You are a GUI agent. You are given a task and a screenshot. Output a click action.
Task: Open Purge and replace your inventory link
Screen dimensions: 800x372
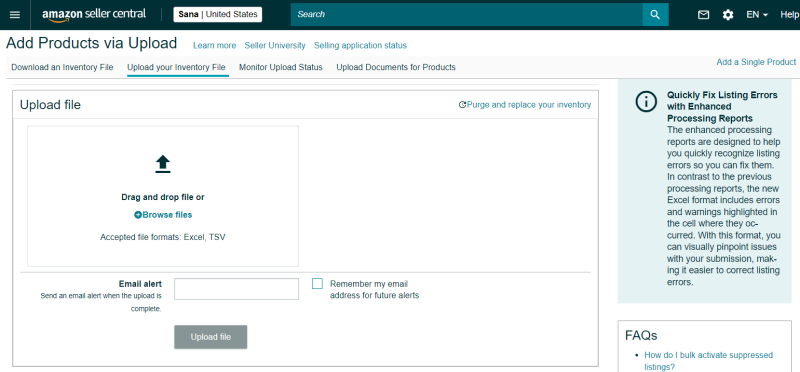point(525,105)
